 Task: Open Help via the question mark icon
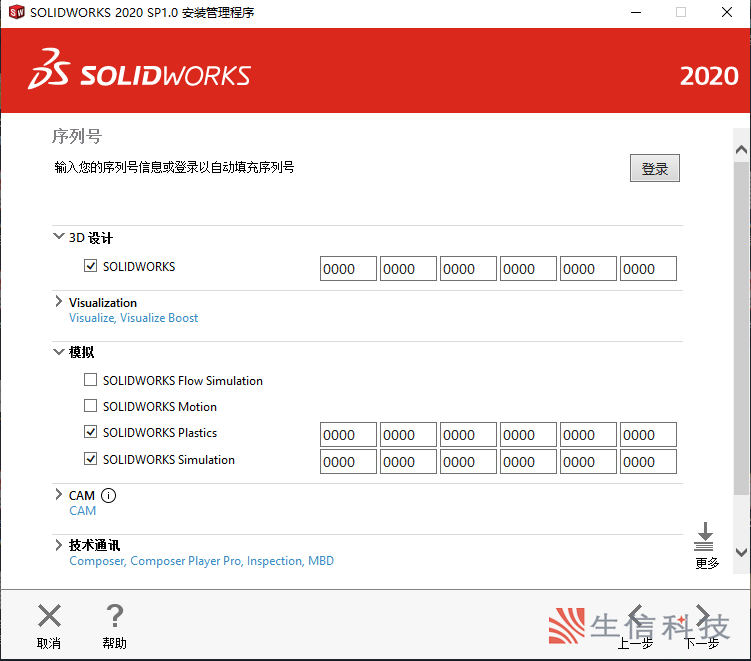coord(114,615)
